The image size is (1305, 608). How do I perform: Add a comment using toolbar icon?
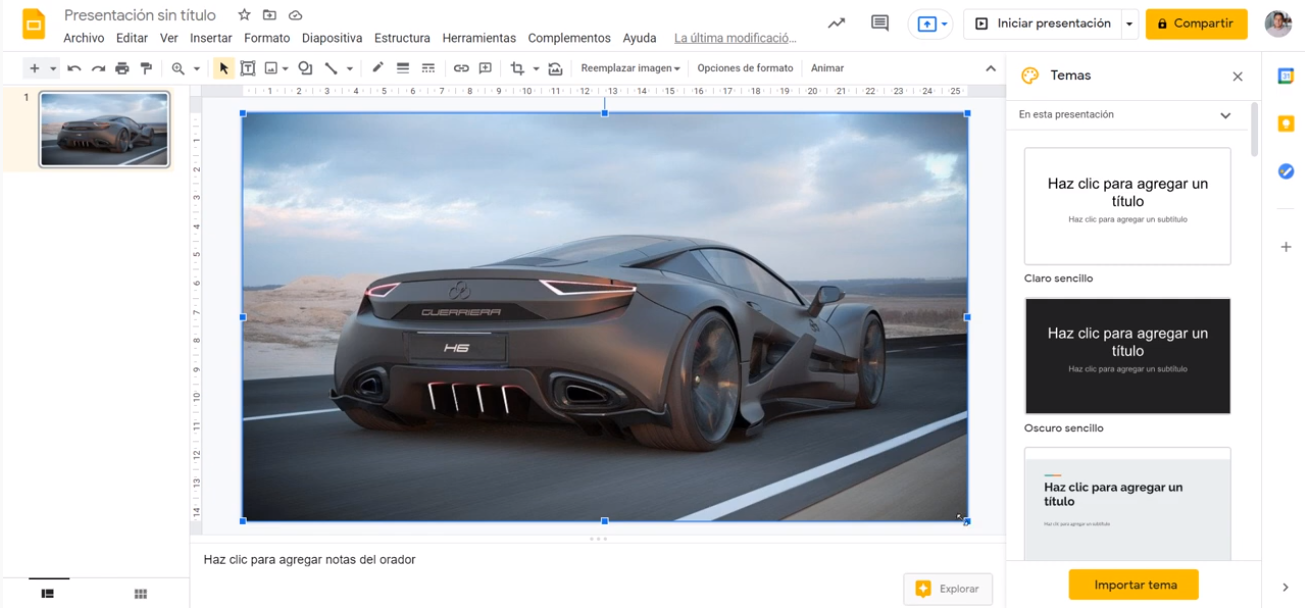click(485, 68)
